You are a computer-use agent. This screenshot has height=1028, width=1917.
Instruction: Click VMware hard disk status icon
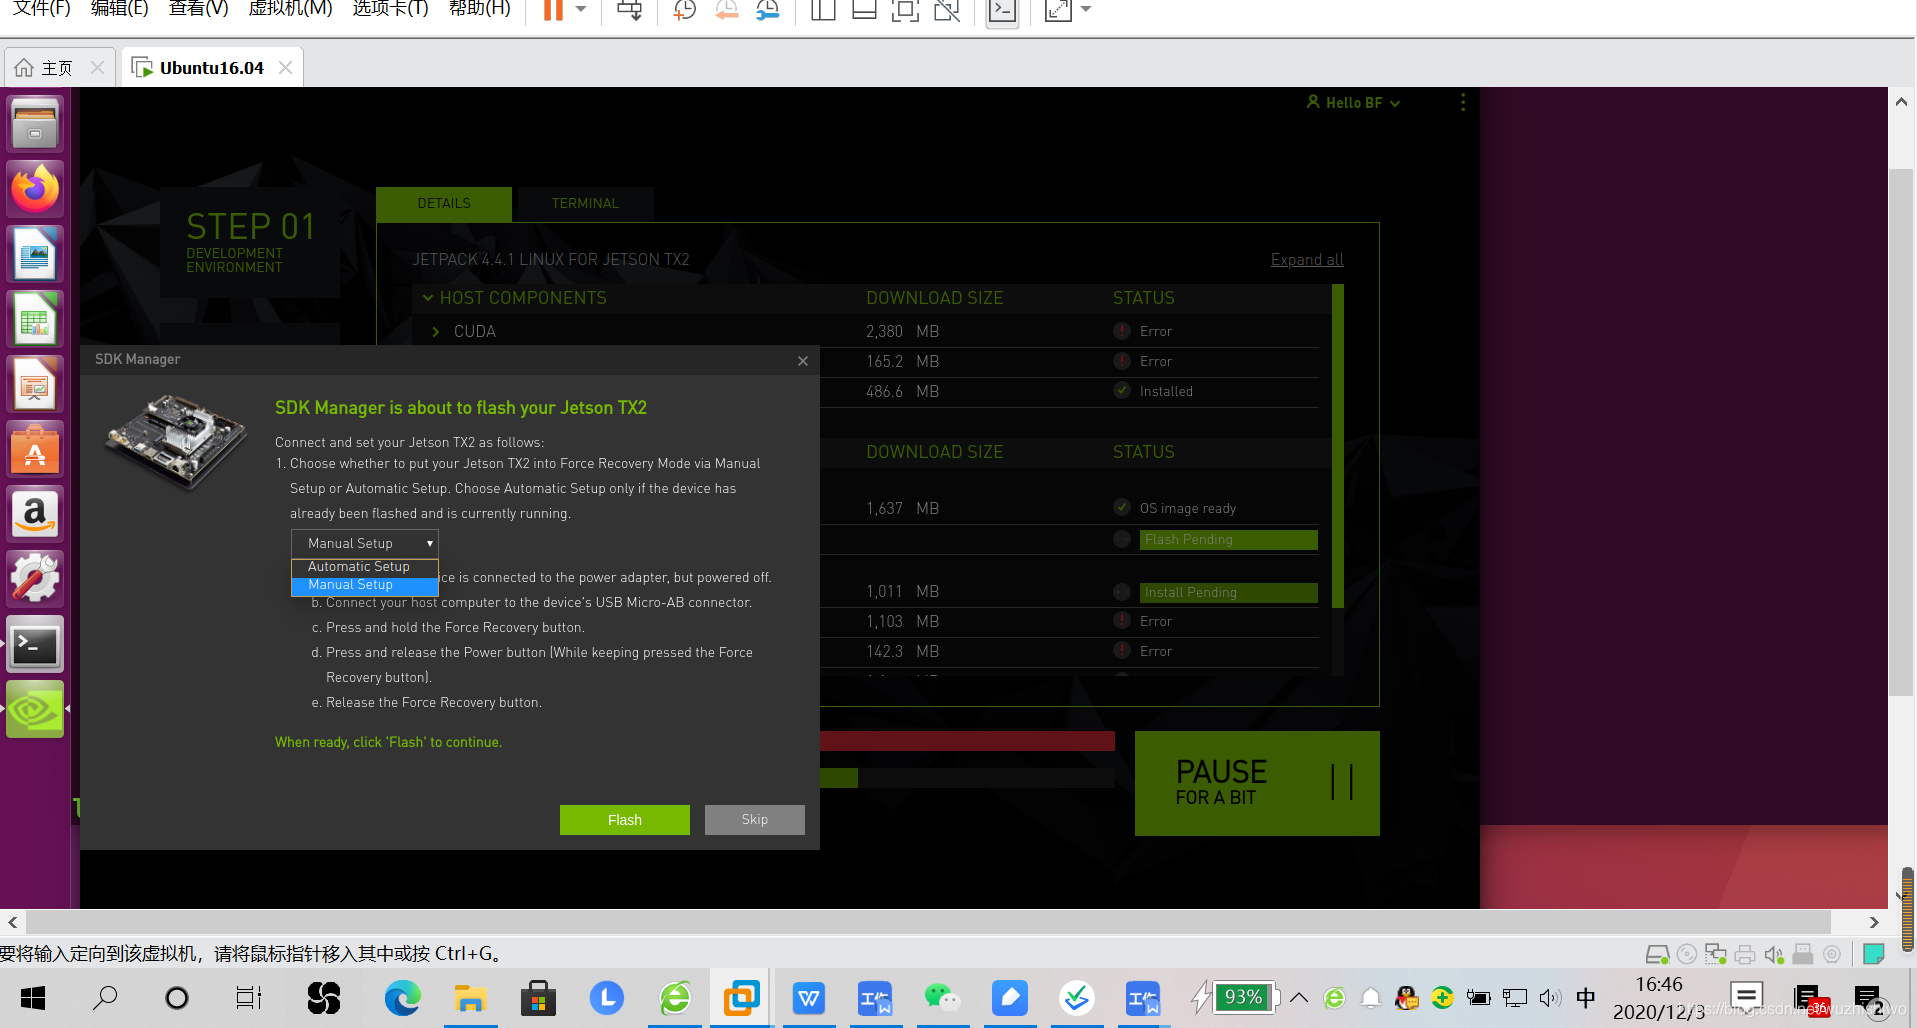click(x=1657, y=954)
